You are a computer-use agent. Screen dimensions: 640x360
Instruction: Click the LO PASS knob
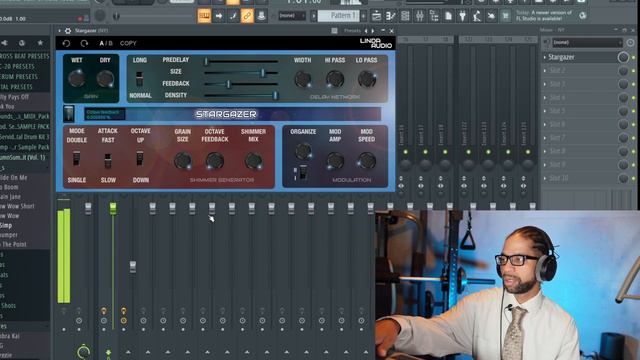(367, 79)
